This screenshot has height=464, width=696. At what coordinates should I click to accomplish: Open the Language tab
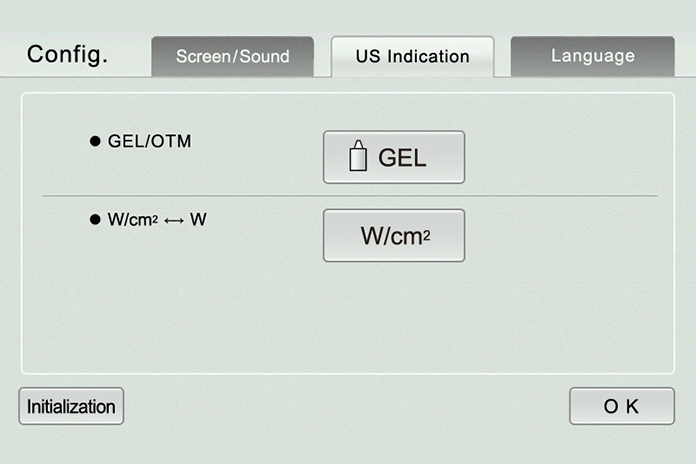point(593,56)
